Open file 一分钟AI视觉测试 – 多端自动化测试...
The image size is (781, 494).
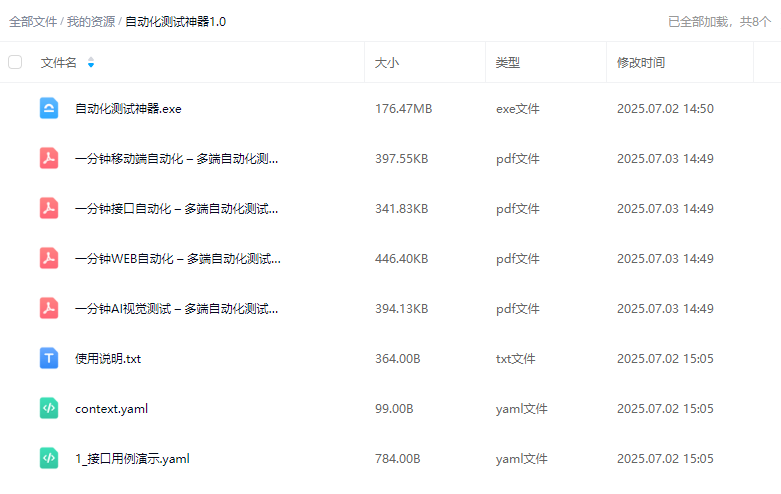pyautogui.click(x=176, y=309)
